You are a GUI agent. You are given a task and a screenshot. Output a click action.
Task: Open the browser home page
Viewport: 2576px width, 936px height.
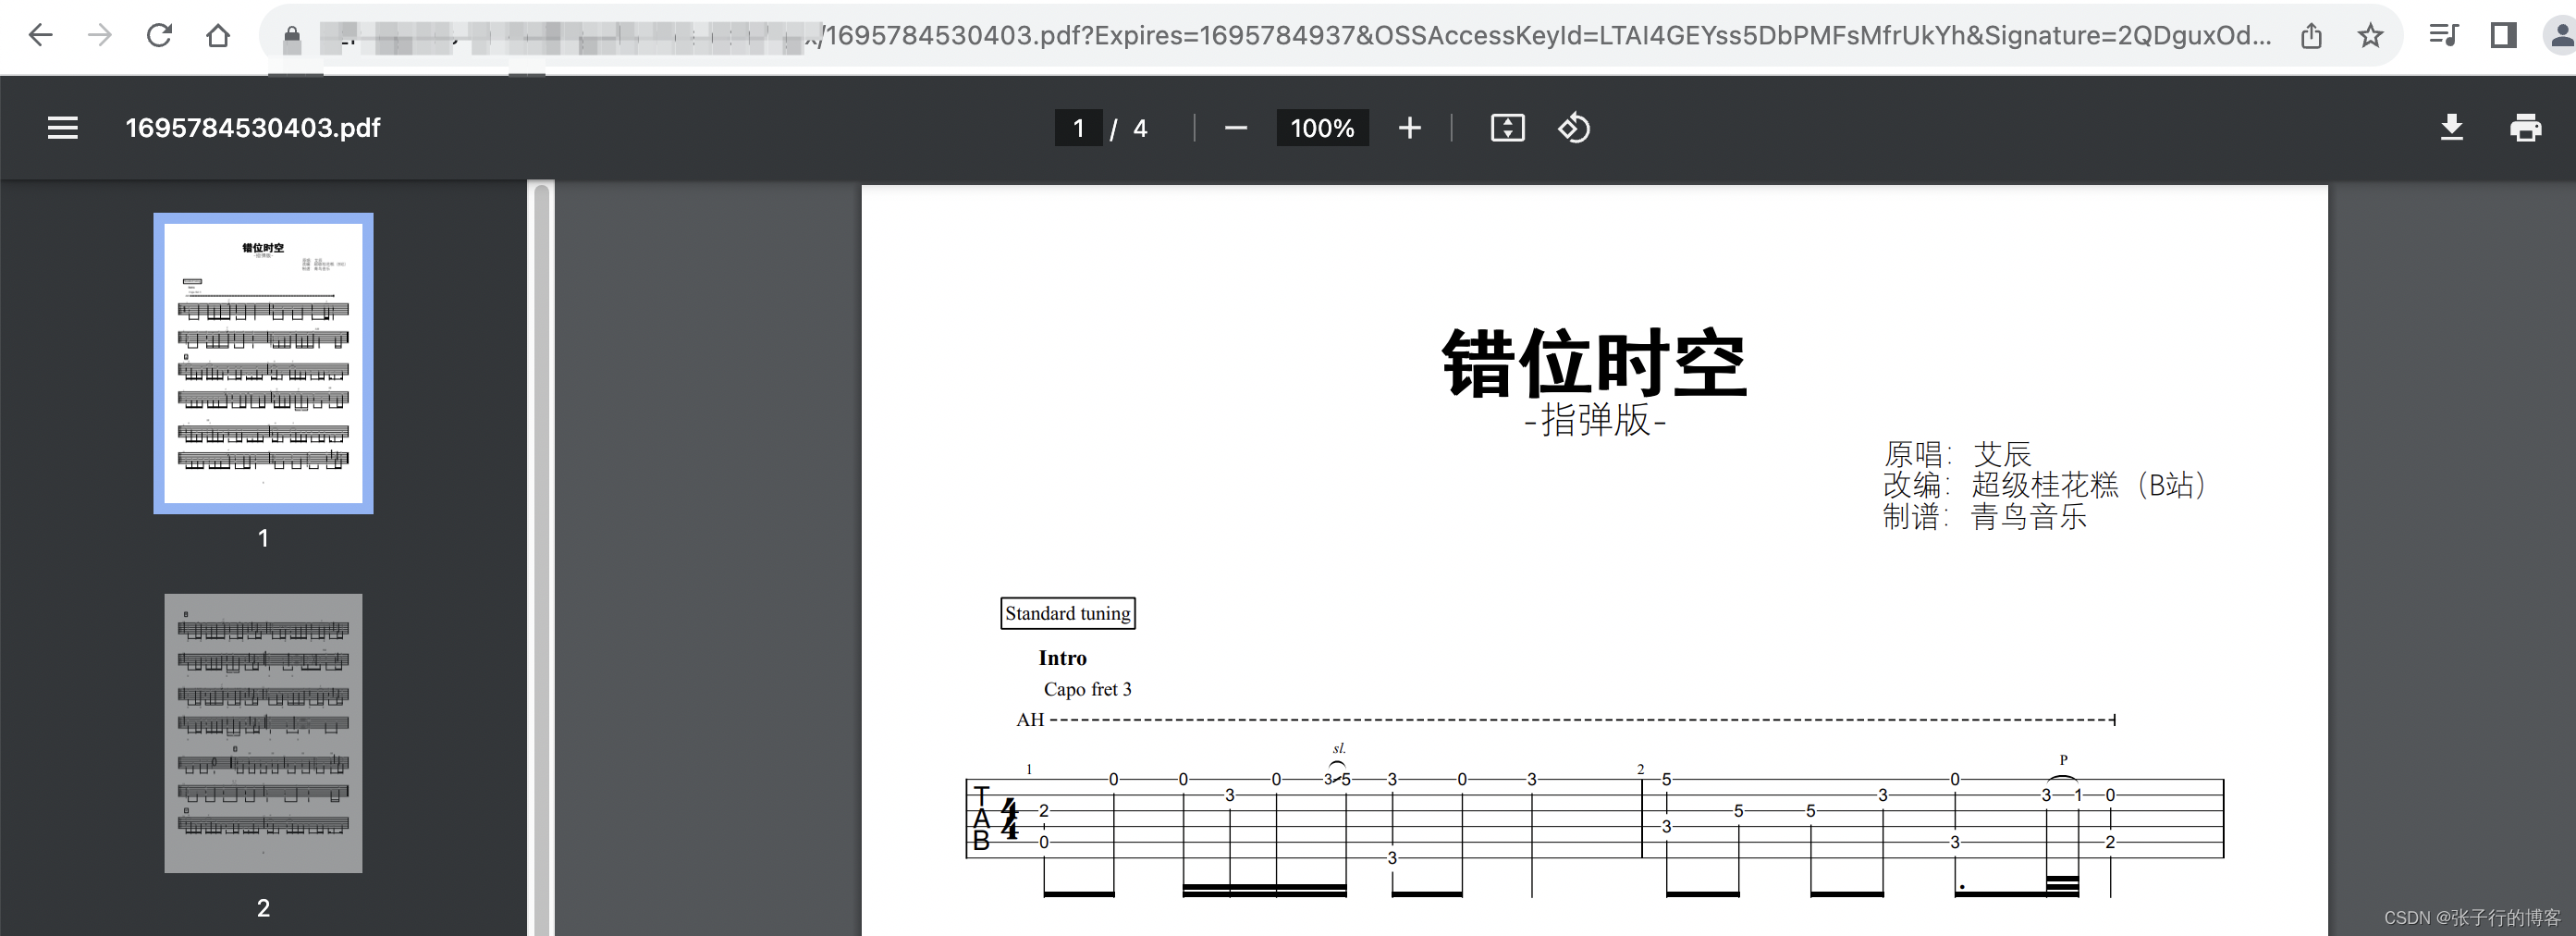pos(218,36)
